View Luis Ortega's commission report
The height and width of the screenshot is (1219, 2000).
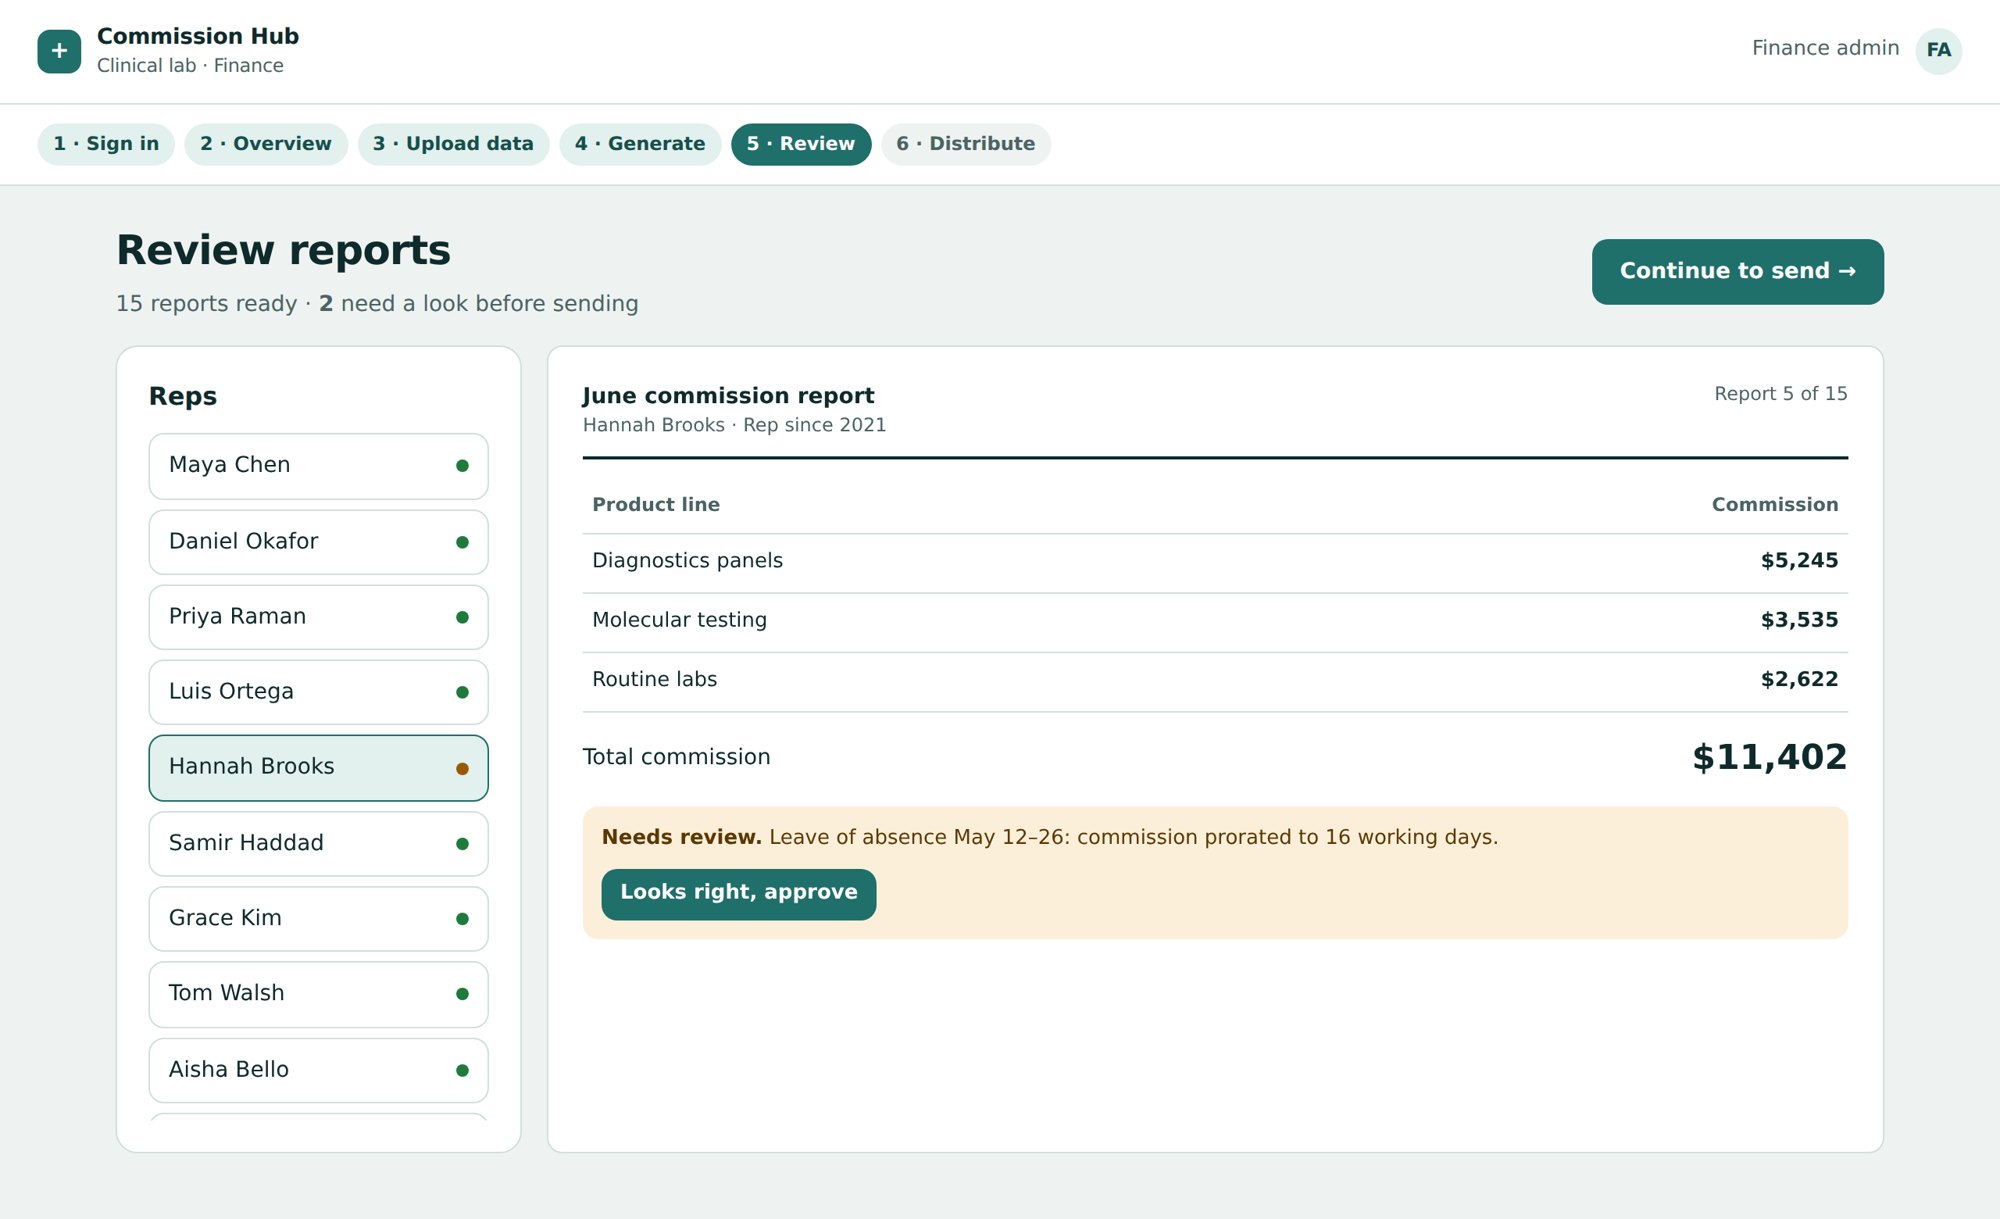(x=318, y=692)
